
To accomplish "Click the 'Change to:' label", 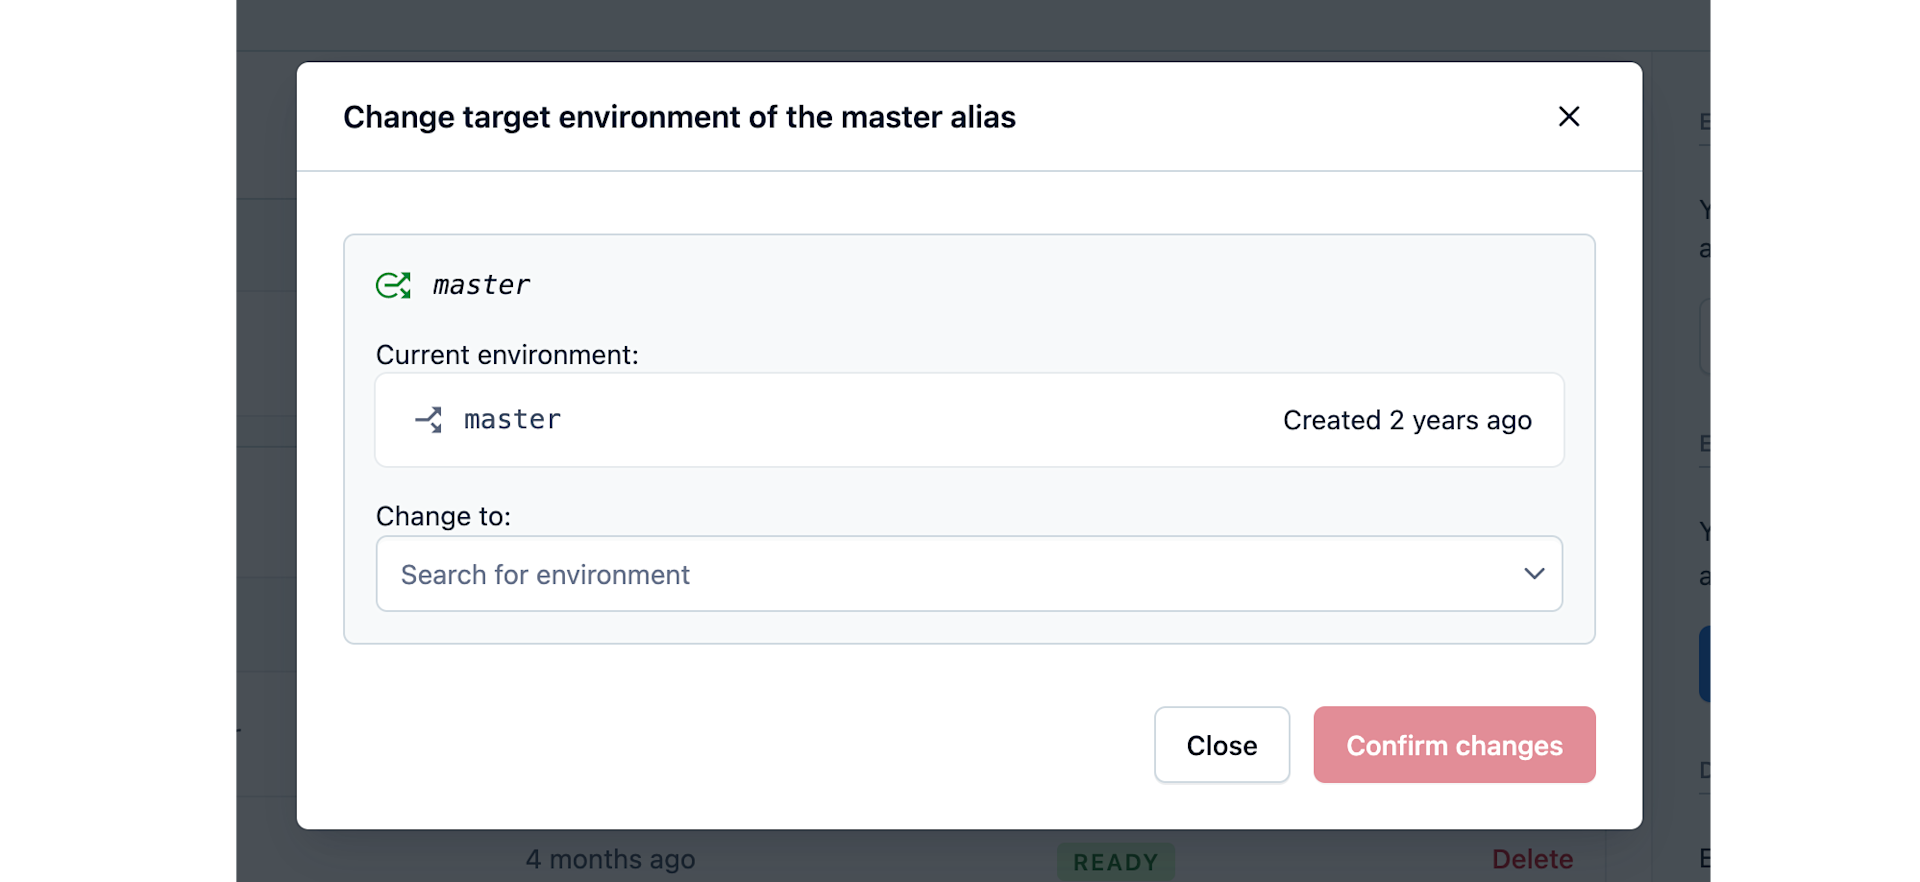I will [x=443, y=516].
